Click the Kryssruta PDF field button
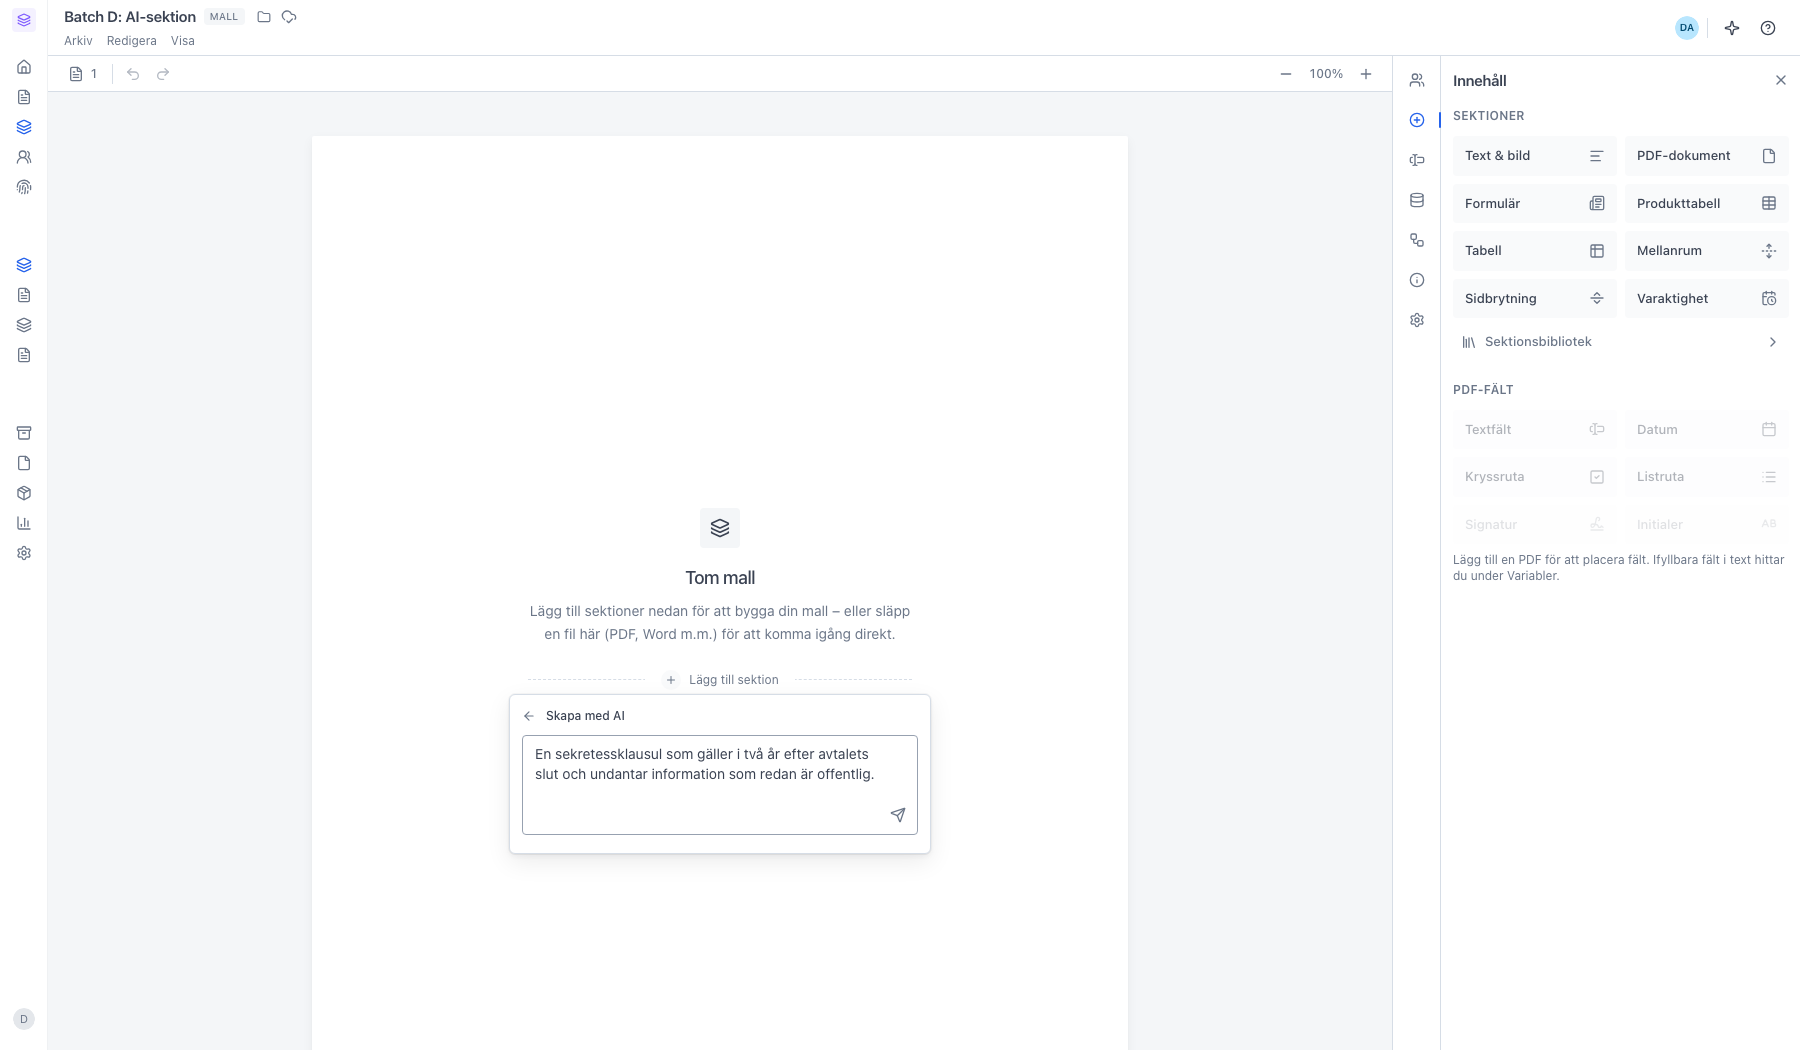This screenshot has height=1050, width=1800. (1535, 477)
